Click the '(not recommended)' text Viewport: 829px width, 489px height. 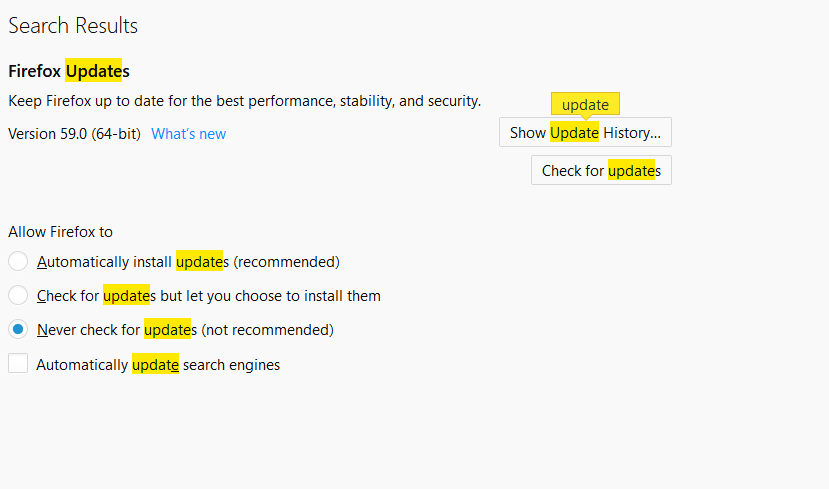click(x=267, y=329)
